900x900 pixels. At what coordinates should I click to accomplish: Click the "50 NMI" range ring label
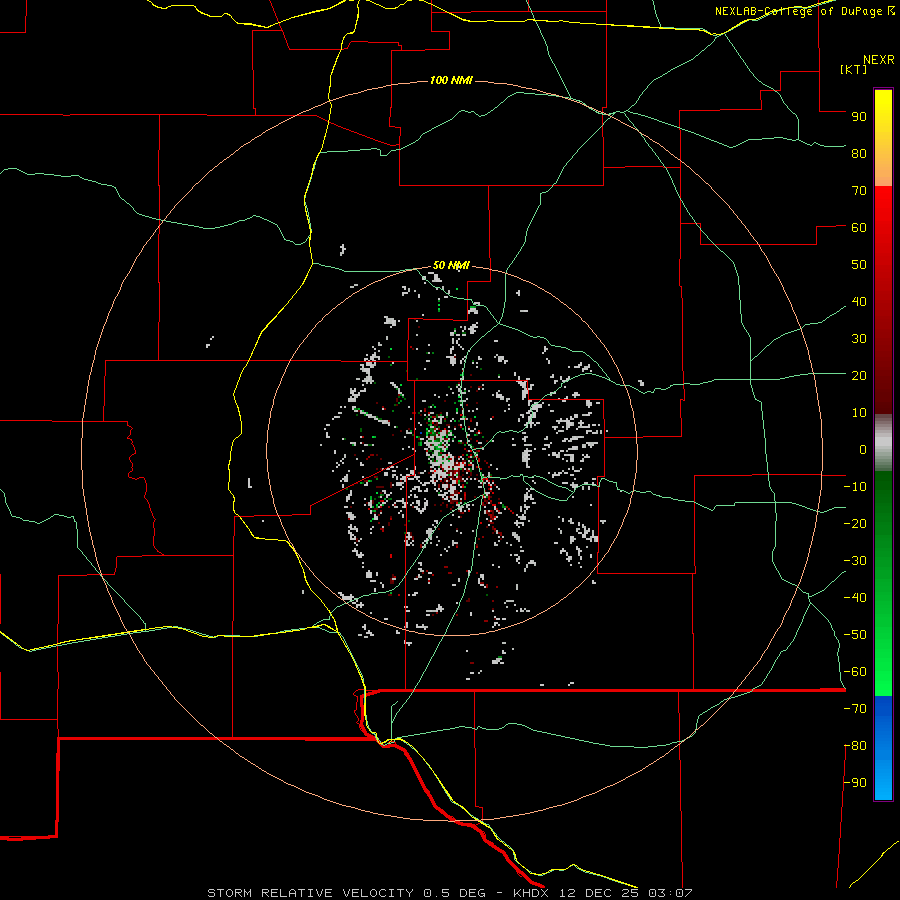coord(451,265)
